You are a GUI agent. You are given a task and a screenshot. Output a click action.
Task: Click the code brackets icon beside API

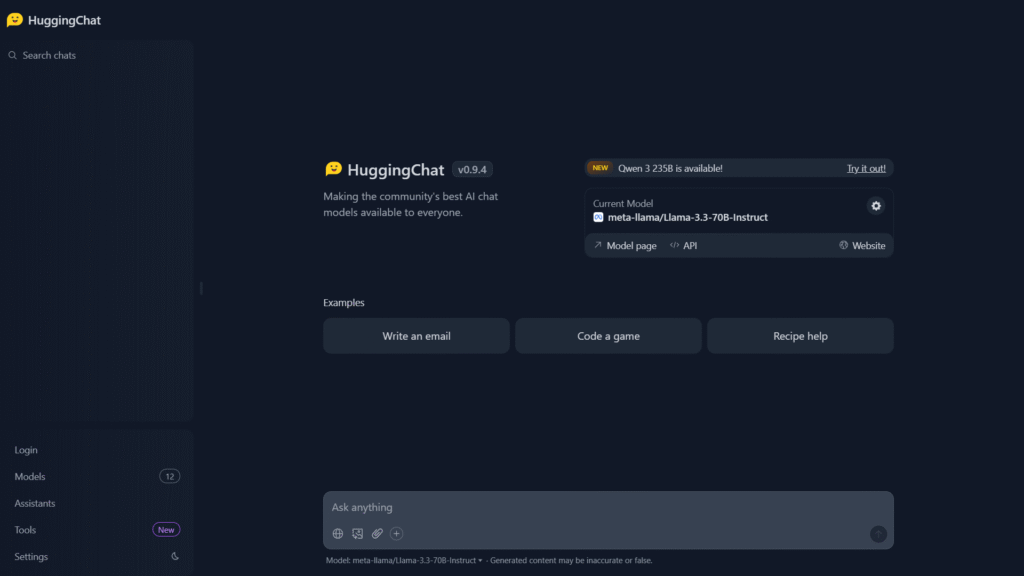coord(675,245)
